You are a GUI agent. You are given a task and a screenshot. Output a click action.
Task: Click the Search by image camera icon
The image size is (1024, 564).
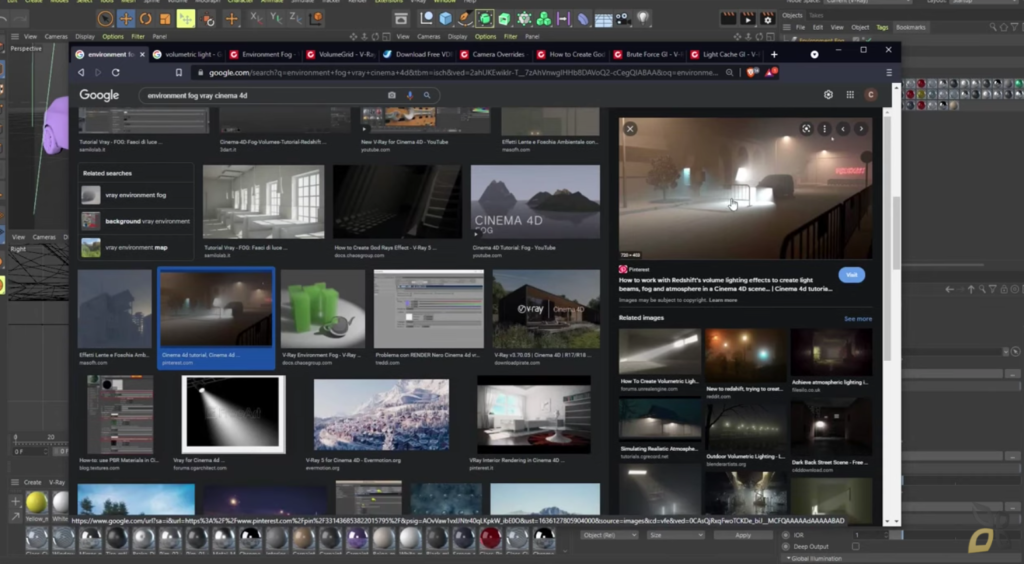(x=392, y=95)
